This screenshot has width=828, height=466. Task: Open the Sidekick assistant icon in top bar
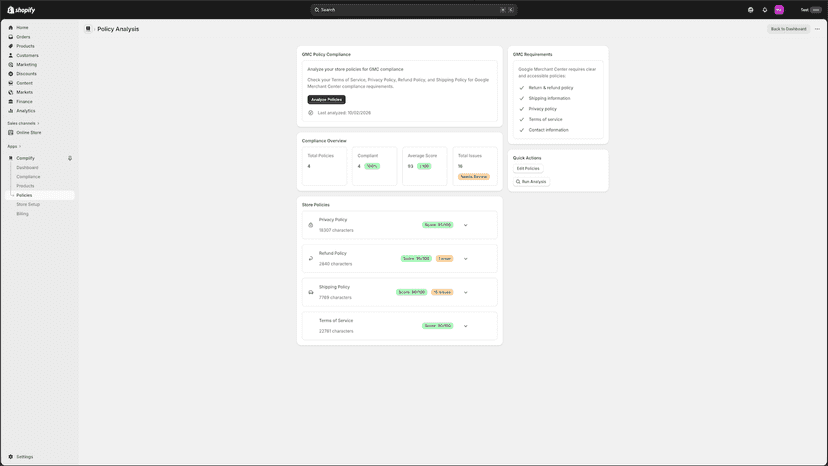750,10
